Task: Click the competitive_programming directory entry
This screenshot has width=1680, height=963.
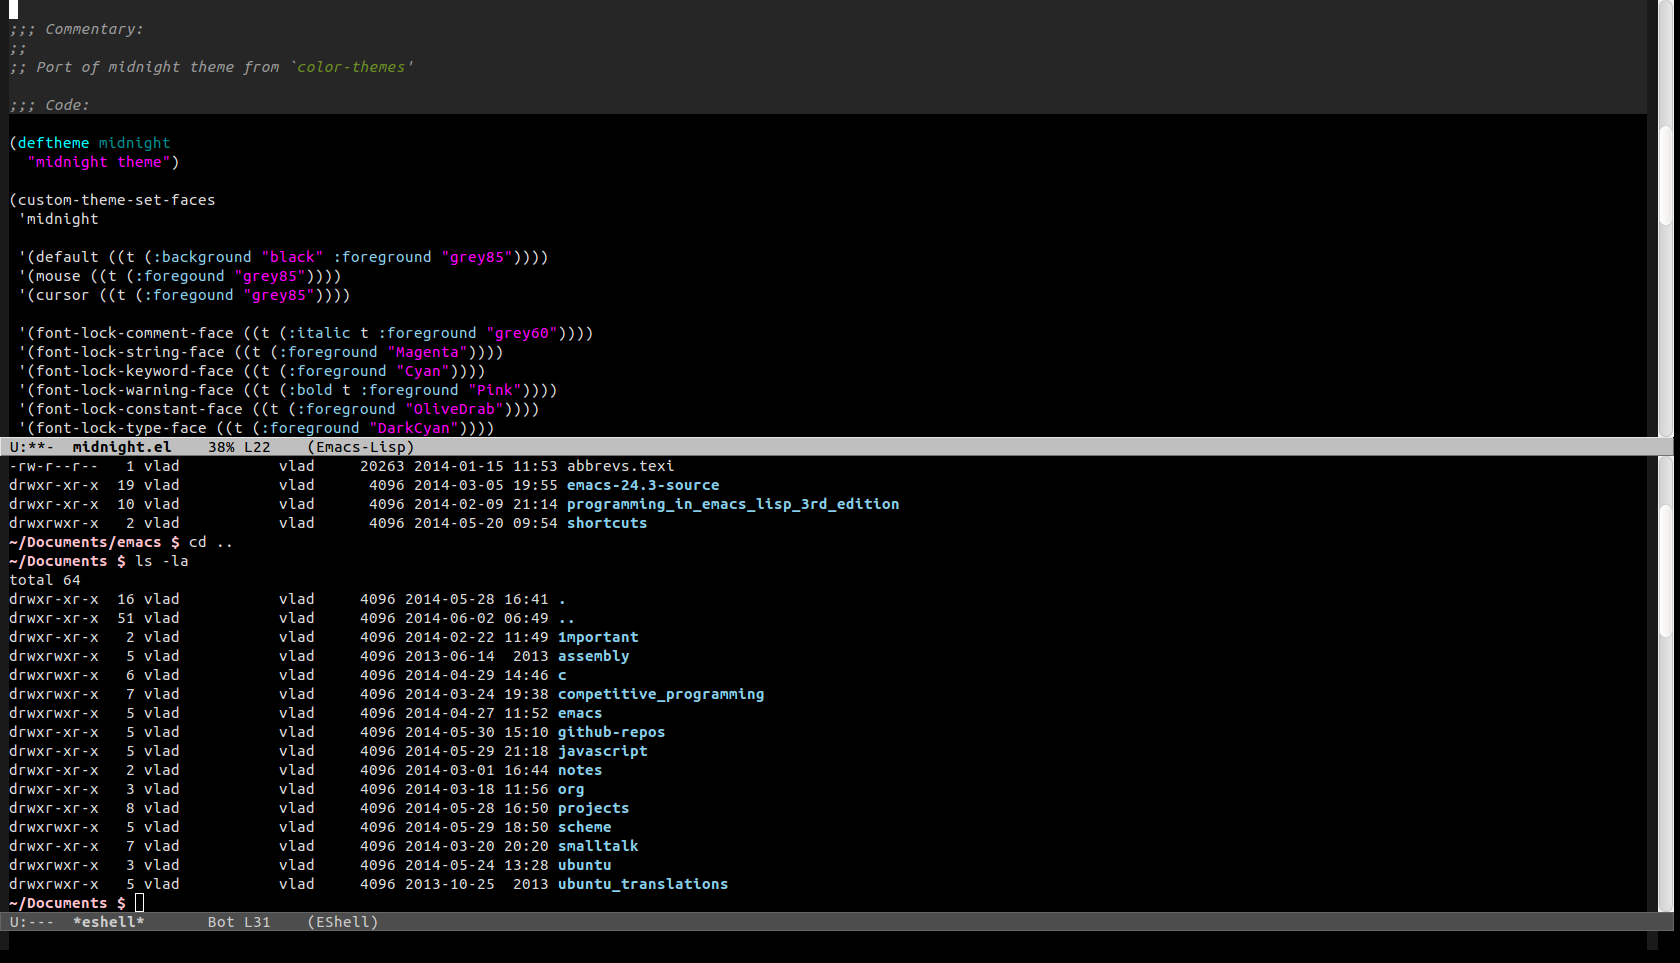Action: (661, 694)
